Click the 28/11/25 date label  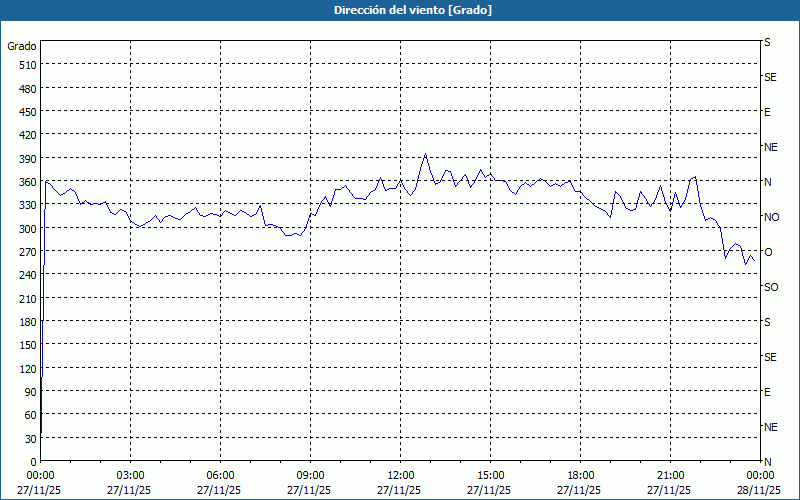tap(759, 490)
